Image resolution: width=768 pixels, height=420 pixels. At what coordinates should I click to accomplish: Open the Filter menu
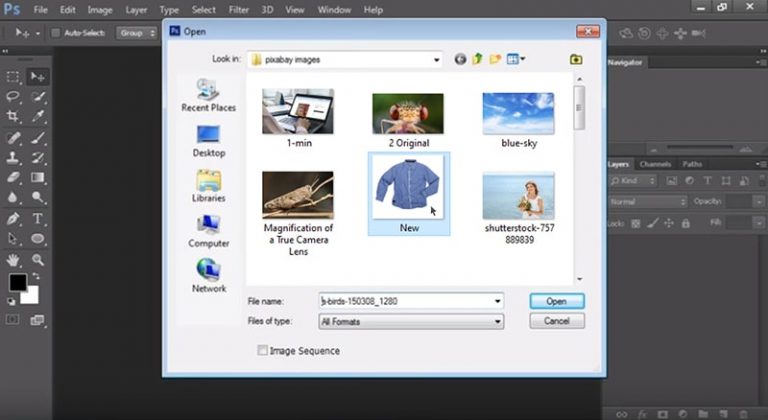pos(238,10)
